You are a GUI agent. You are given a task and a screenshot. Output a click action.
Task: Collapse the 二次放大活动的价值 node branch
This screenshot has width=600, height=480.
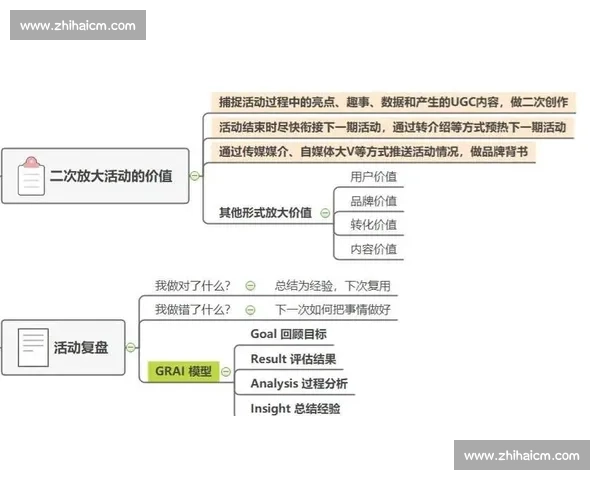[195, 176]
